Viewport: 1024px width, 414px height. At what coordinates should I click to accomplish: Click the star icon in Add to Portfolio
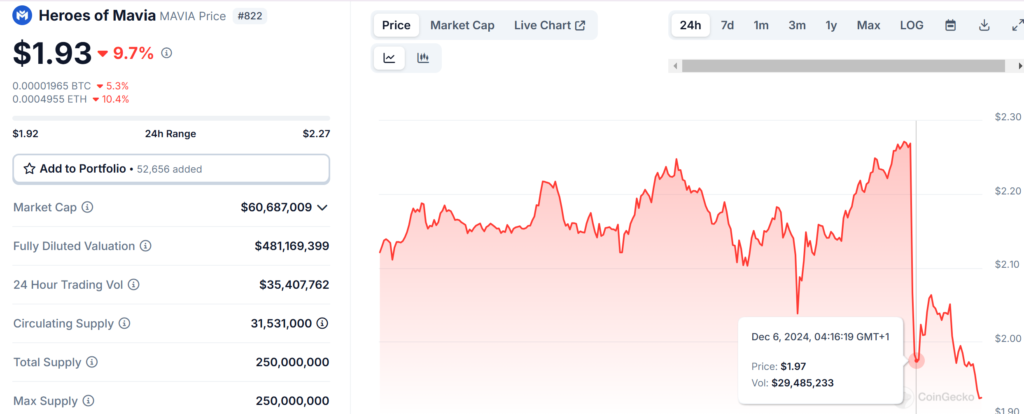coord(30,169)
